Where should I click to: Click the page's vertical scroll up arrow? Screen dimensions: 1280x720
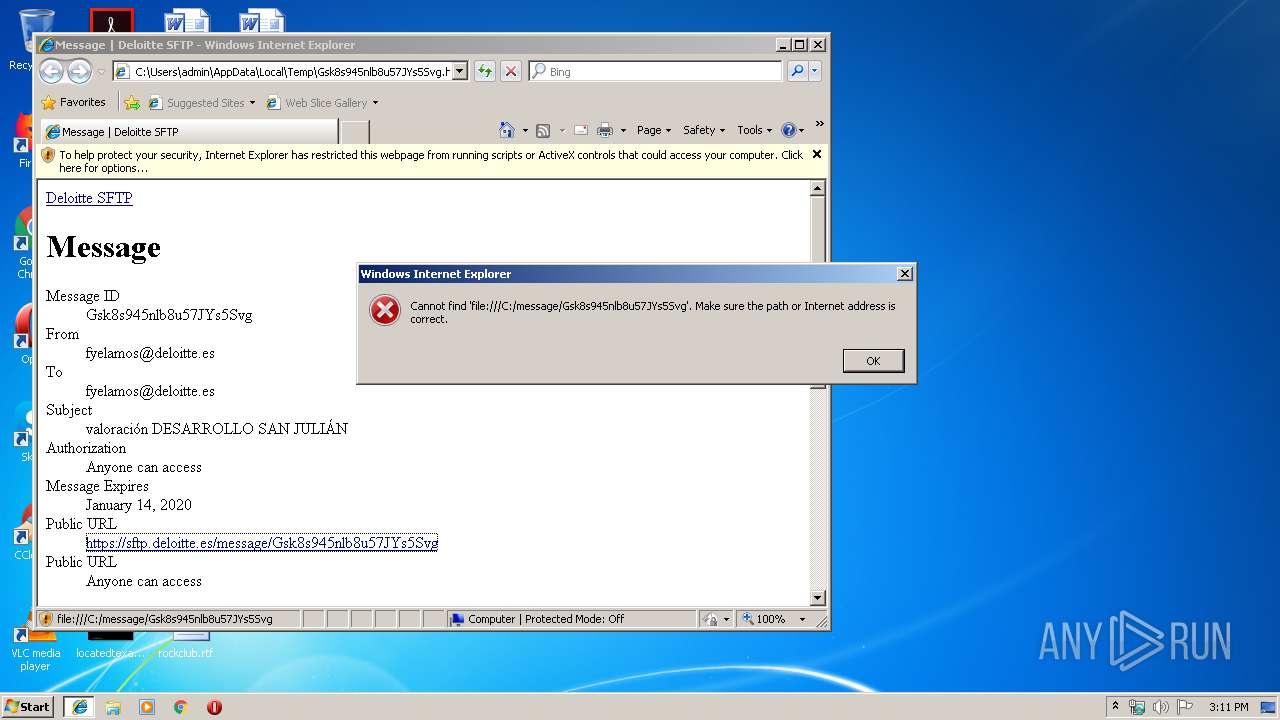pyautogui.click(x=817, y=189)
